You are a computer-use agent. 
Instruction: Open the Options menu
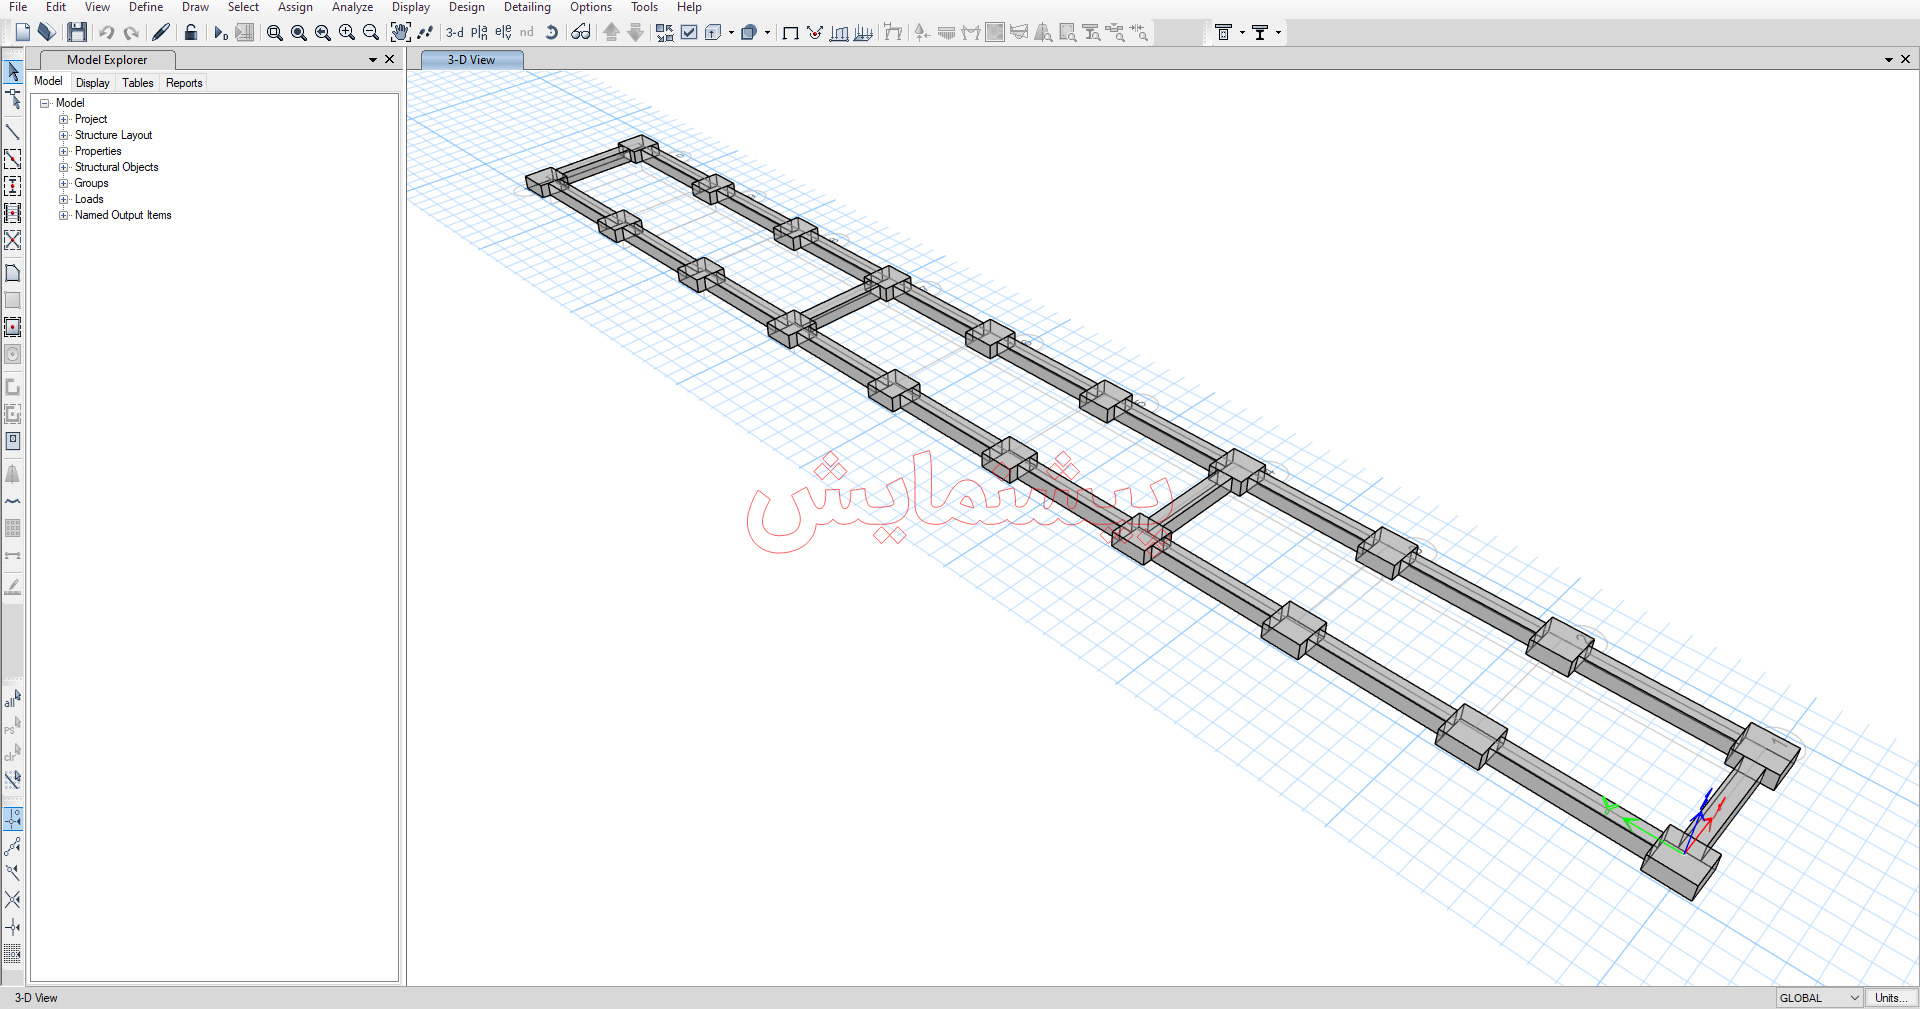click(591, 7)
